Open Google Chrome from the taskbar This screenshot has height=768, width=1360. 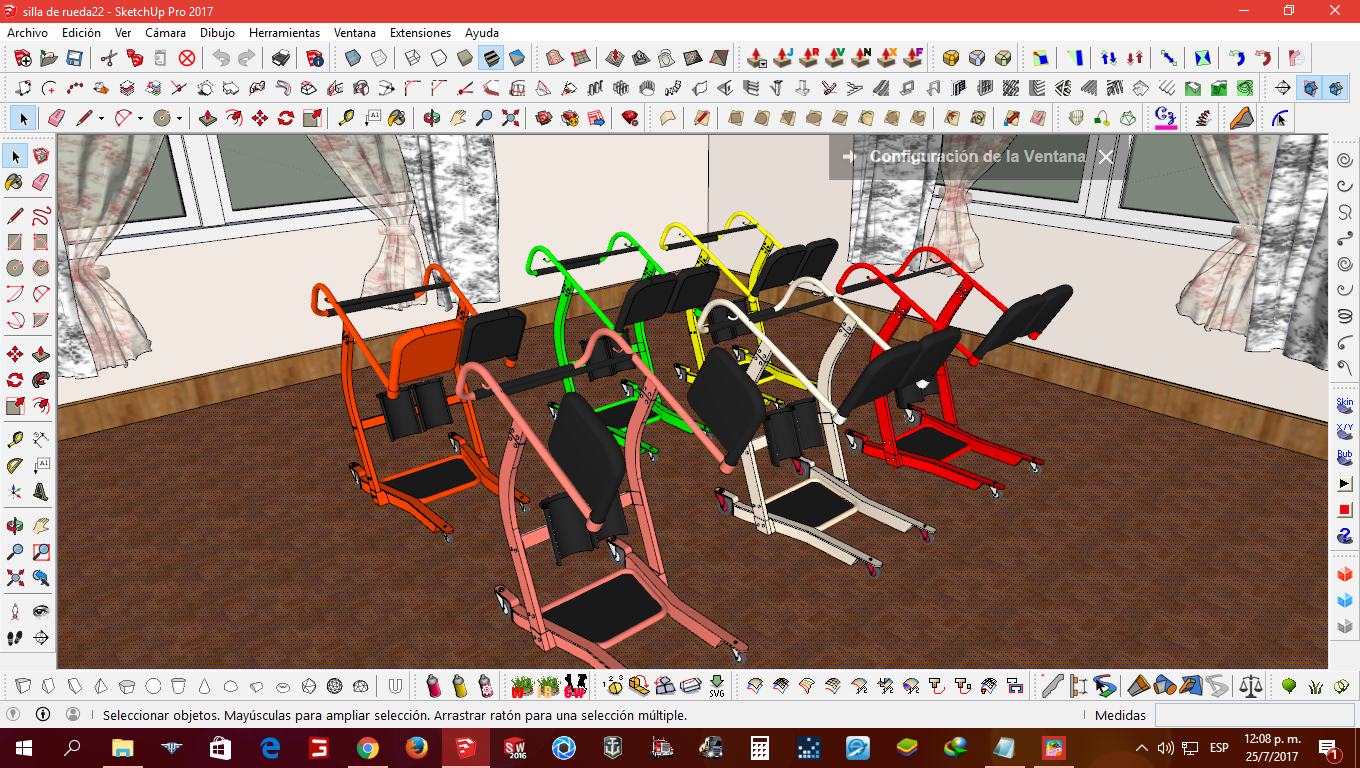click(367, 747)
